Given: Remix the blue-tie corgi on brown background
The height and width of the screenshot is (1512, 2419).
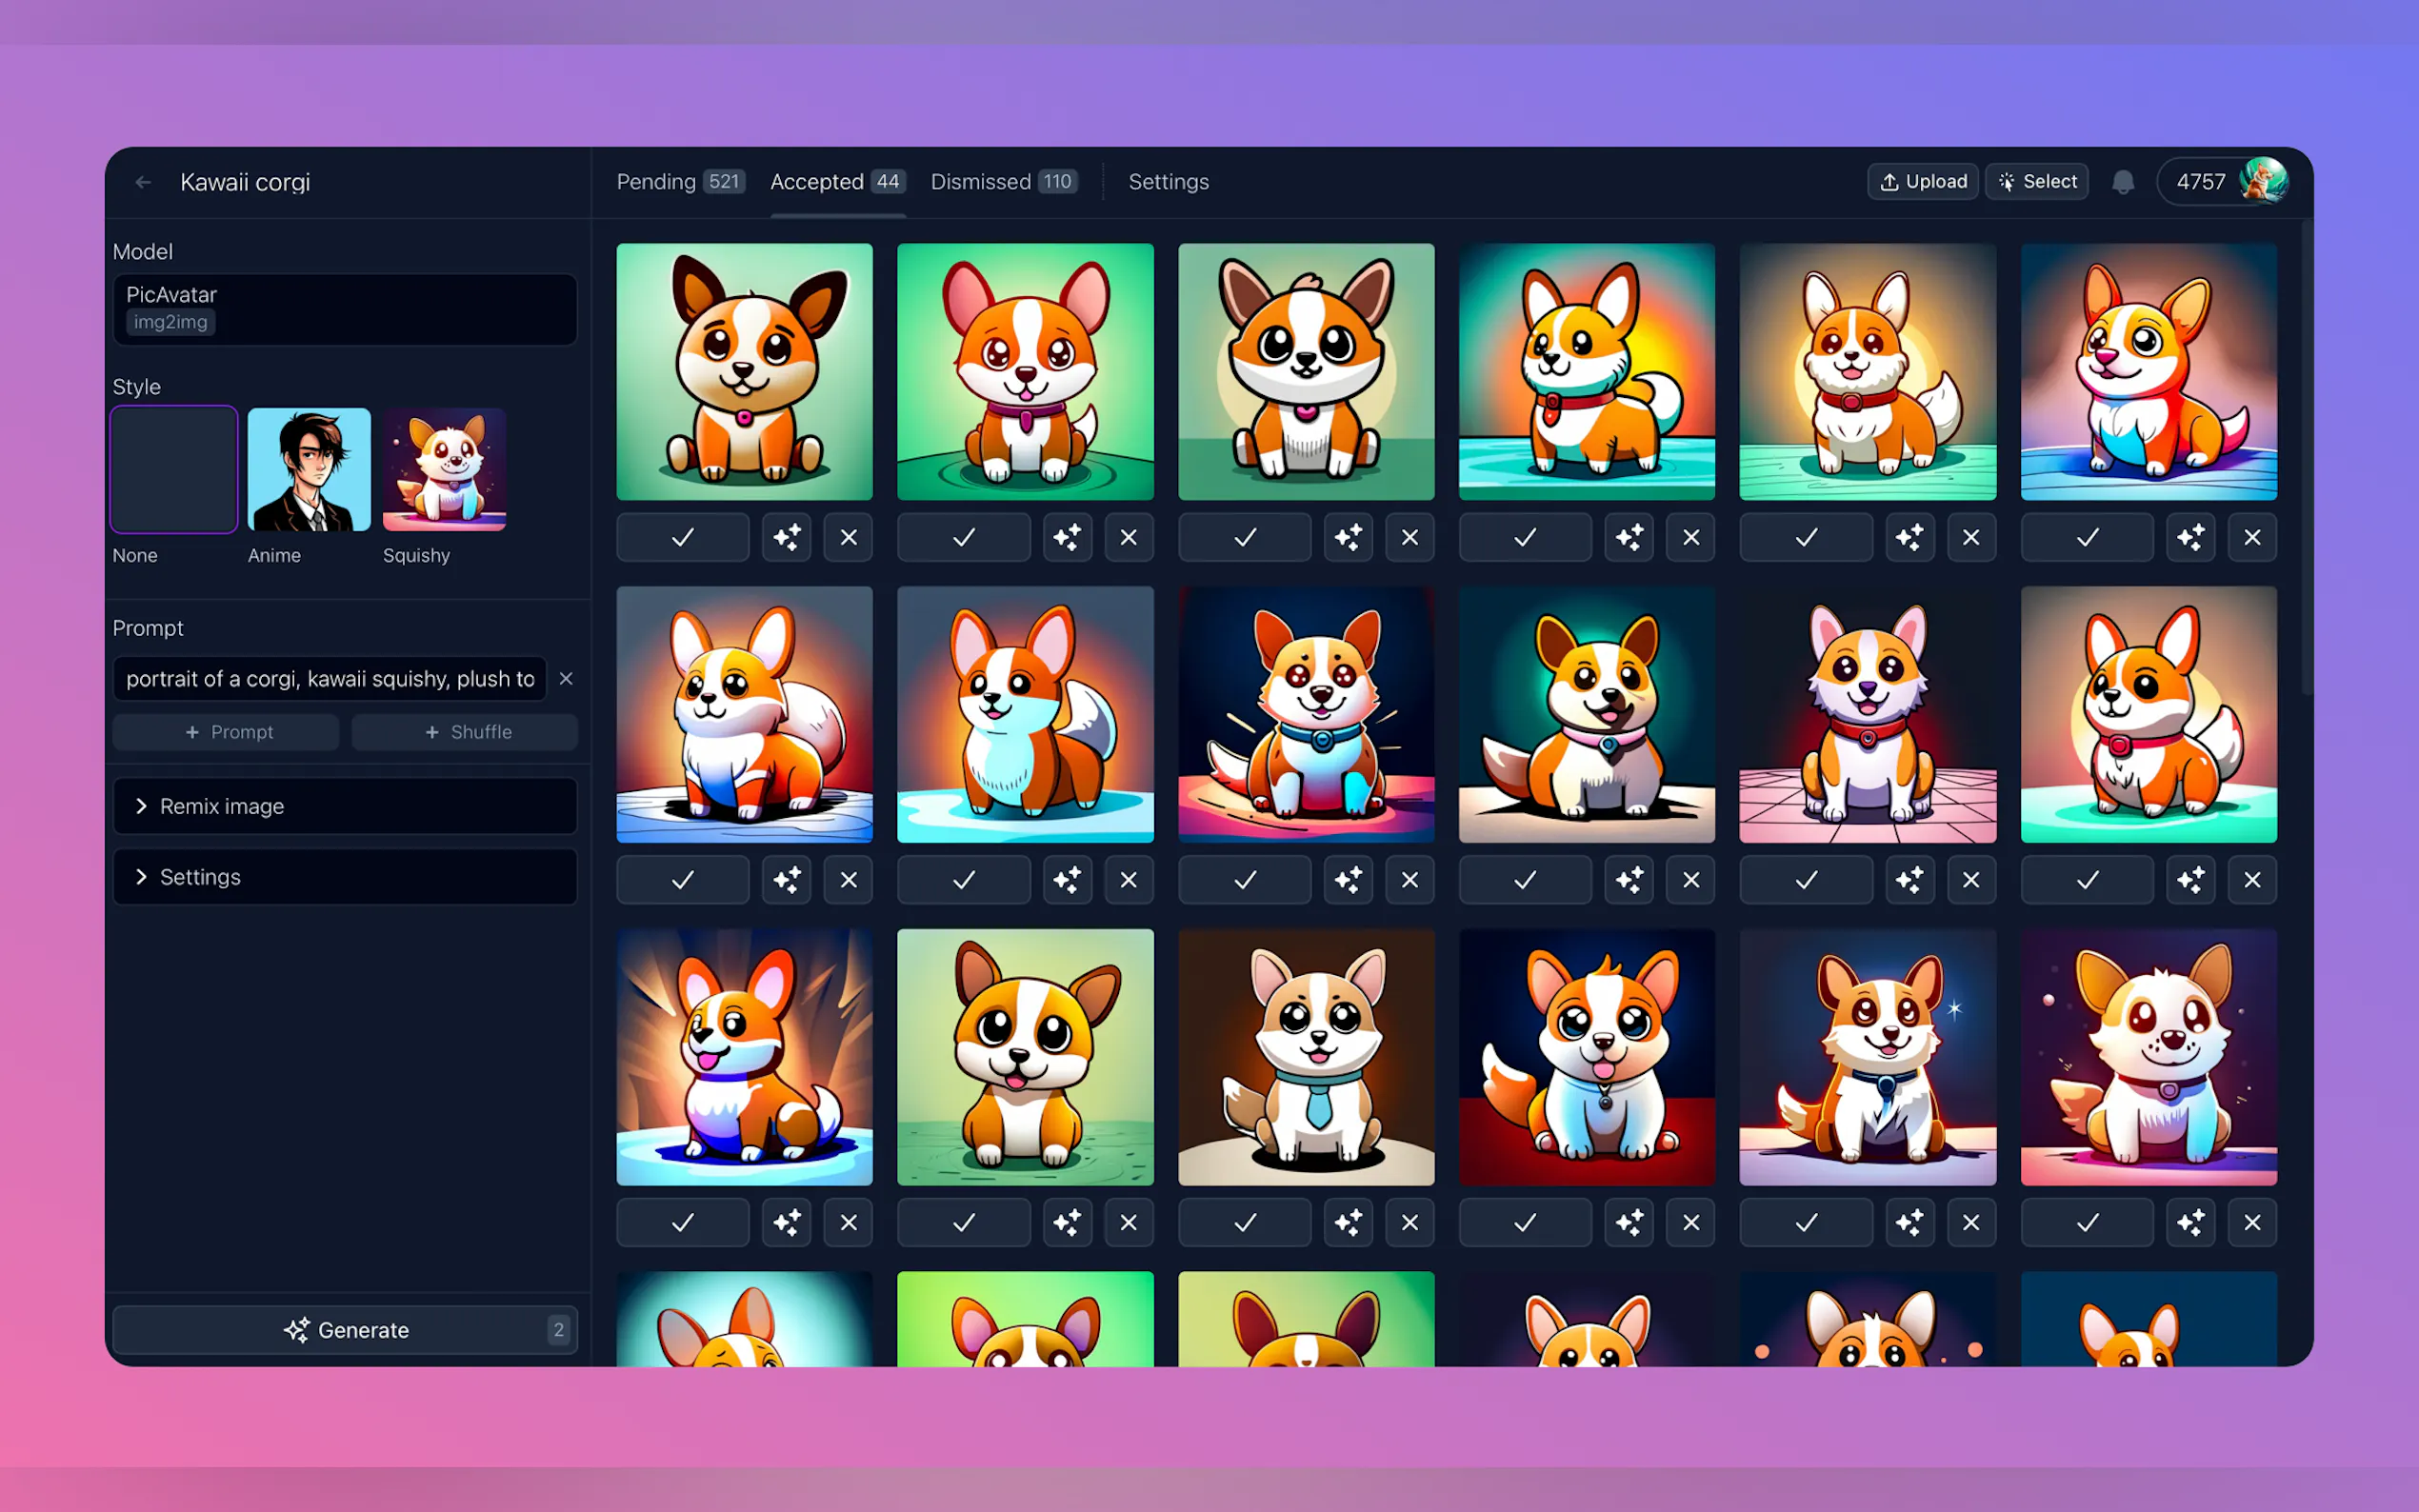Looking at the screenshot, I should tap(1347, 1222).
